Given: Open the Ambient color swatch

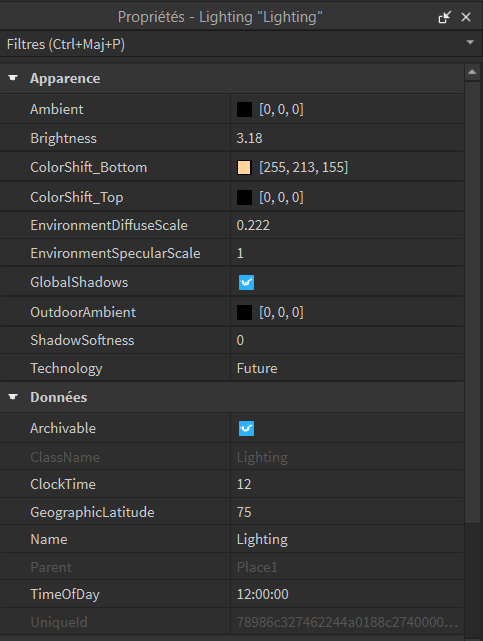Looking at the screenshot, I should click(x=244, y=110).
